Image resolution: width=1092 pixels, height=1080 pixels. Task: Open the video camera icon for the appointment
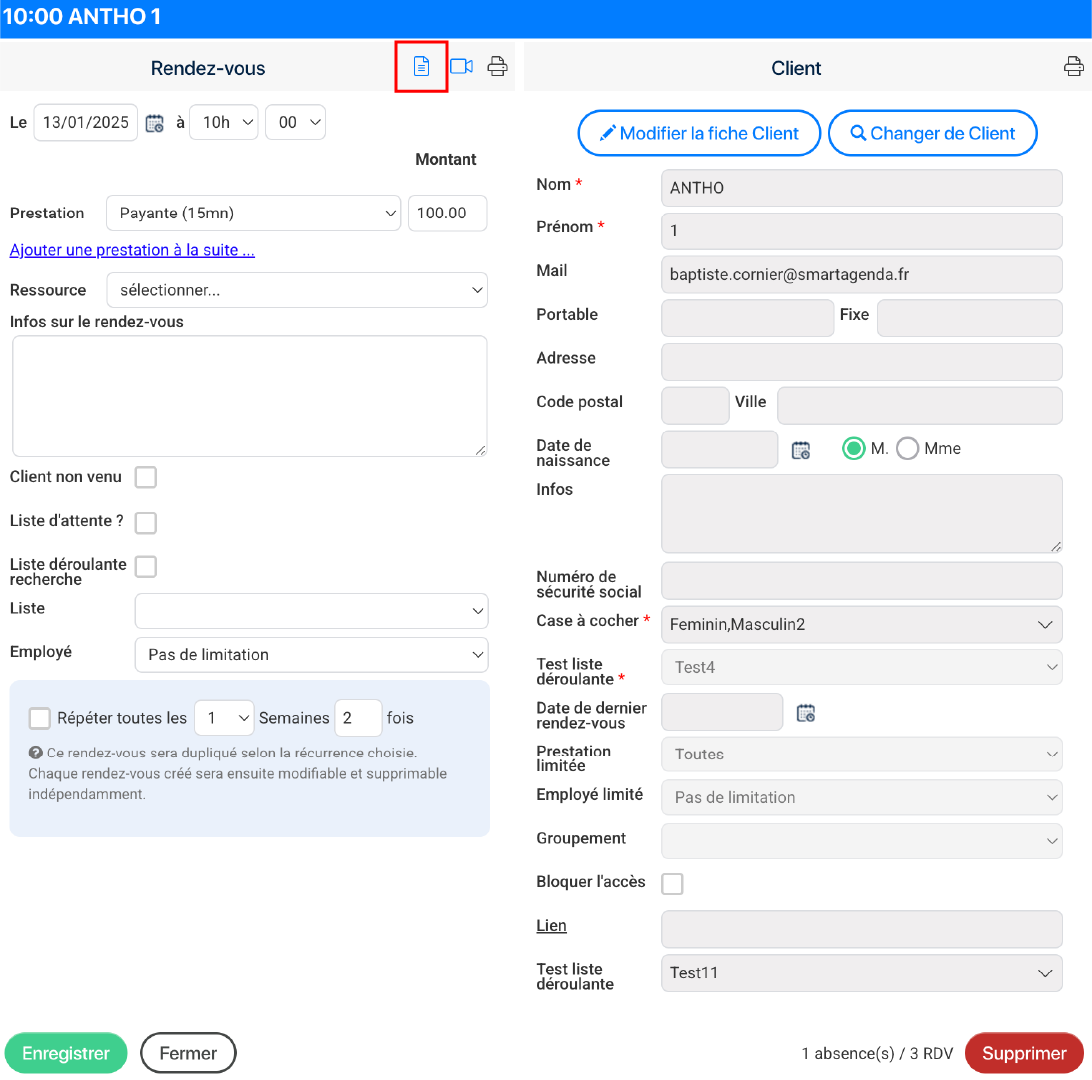461,67
